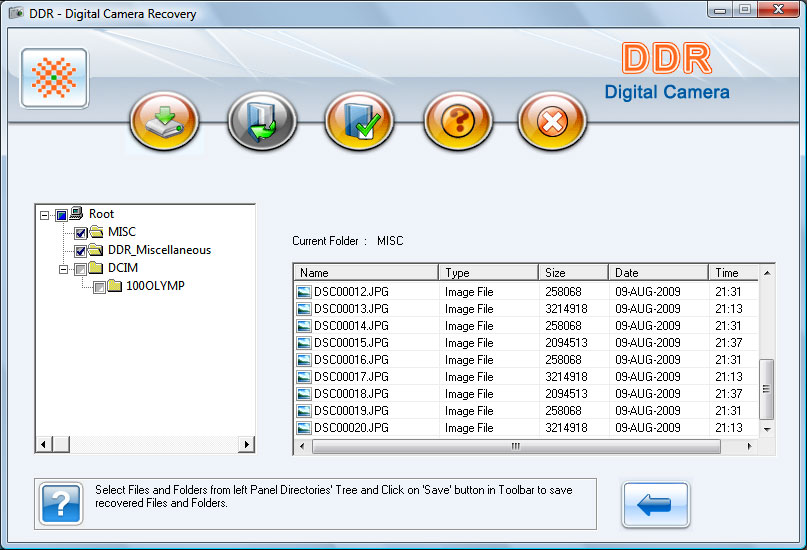Click the image icon of DSC00016.JPG
Screen dimensions: 807x550
pos(304,360)
